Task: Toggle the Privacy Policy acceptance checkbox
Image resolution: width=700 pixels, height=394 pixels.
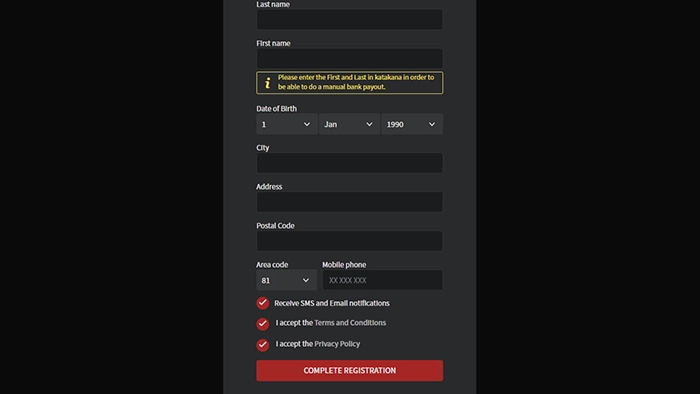Action: pyautogui.click(x=262, y=344)
